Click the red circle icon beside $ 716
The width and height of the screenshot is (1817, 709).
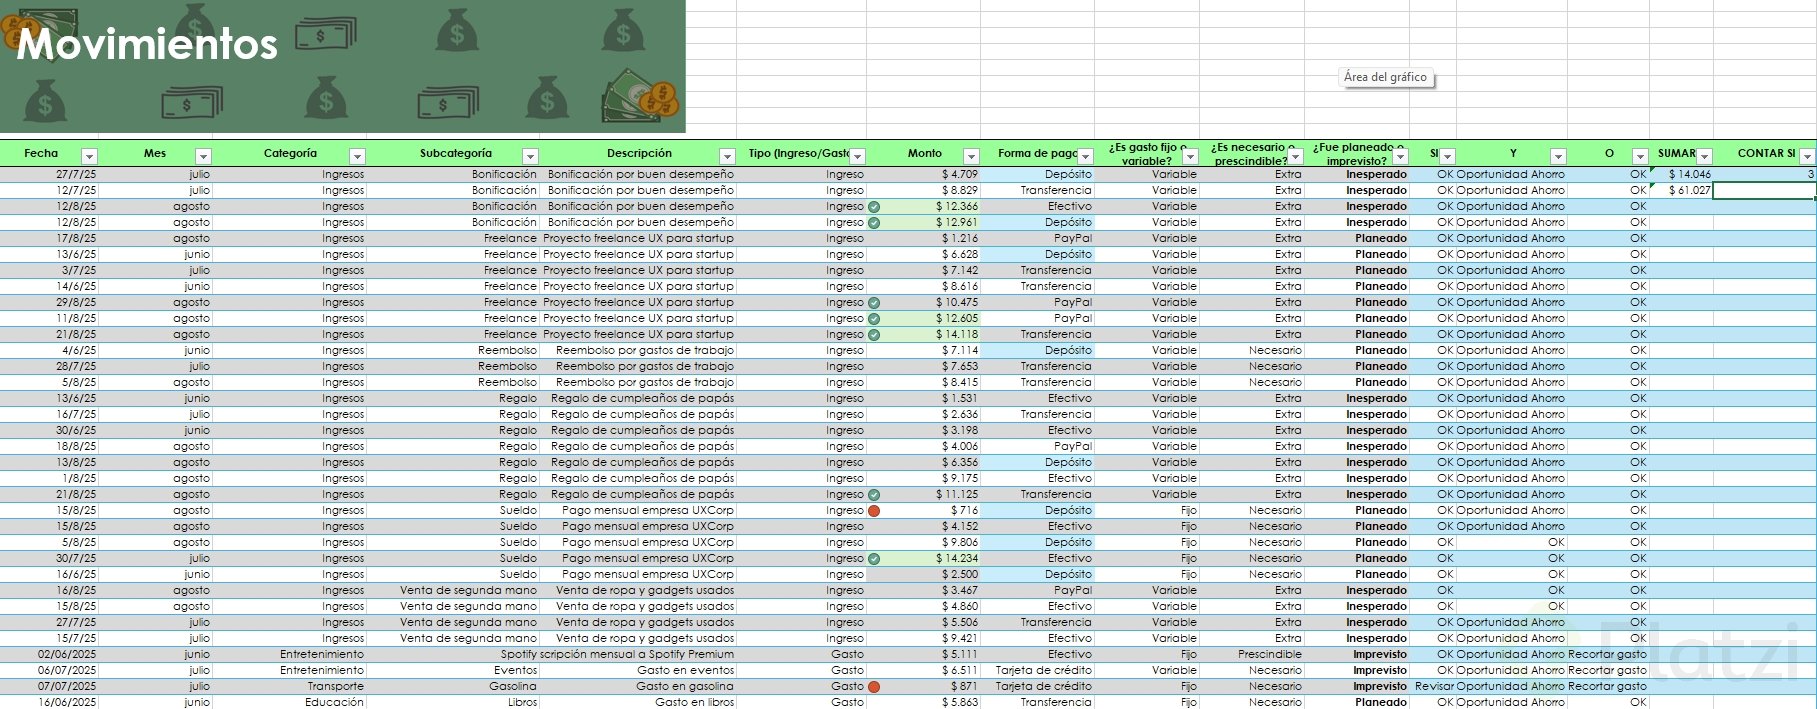(874, 511)
